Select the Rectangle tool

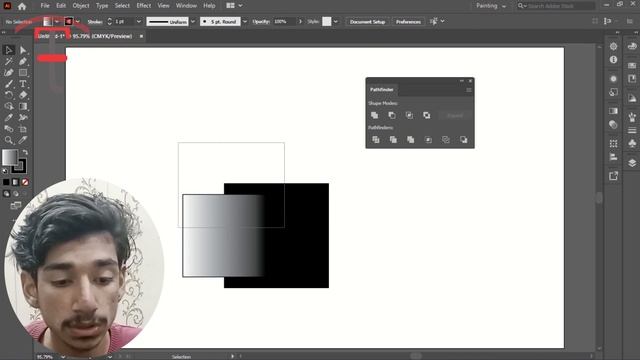tap(23, 73)
